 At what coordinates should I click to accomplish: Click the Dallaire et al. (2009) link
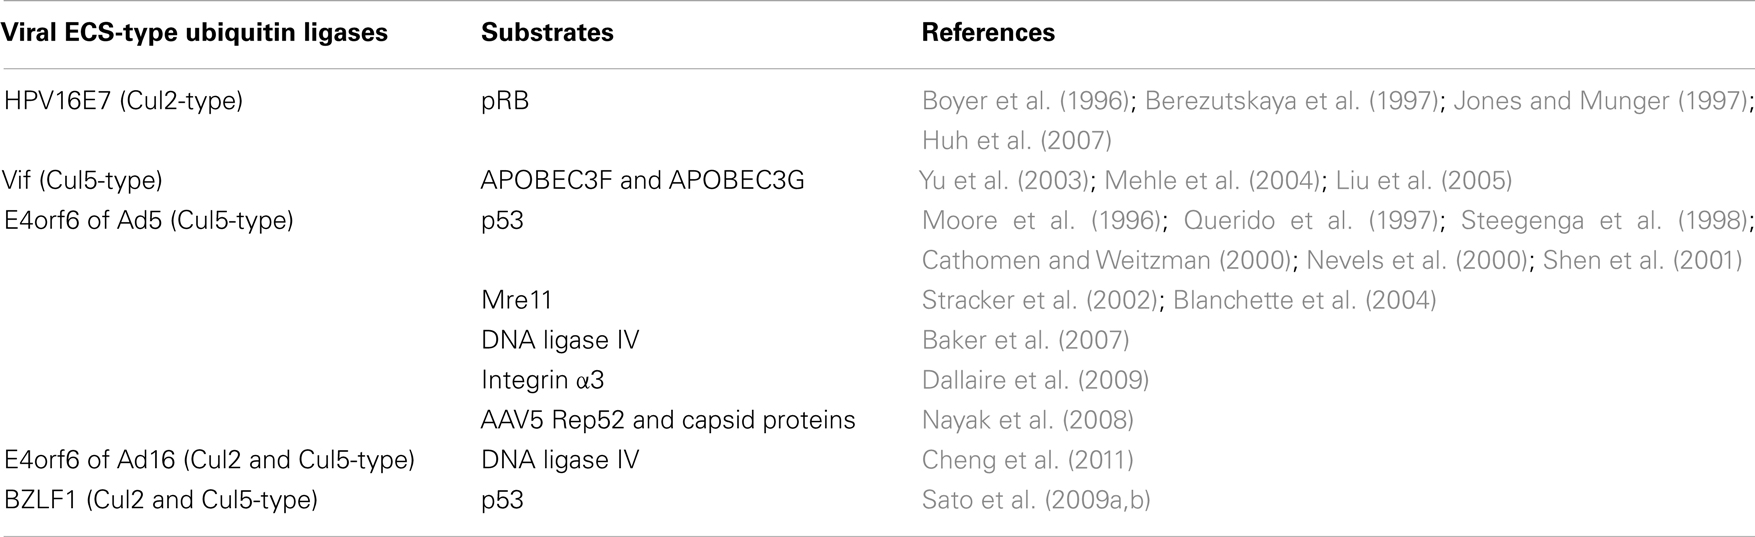(x=1035, y=380)
